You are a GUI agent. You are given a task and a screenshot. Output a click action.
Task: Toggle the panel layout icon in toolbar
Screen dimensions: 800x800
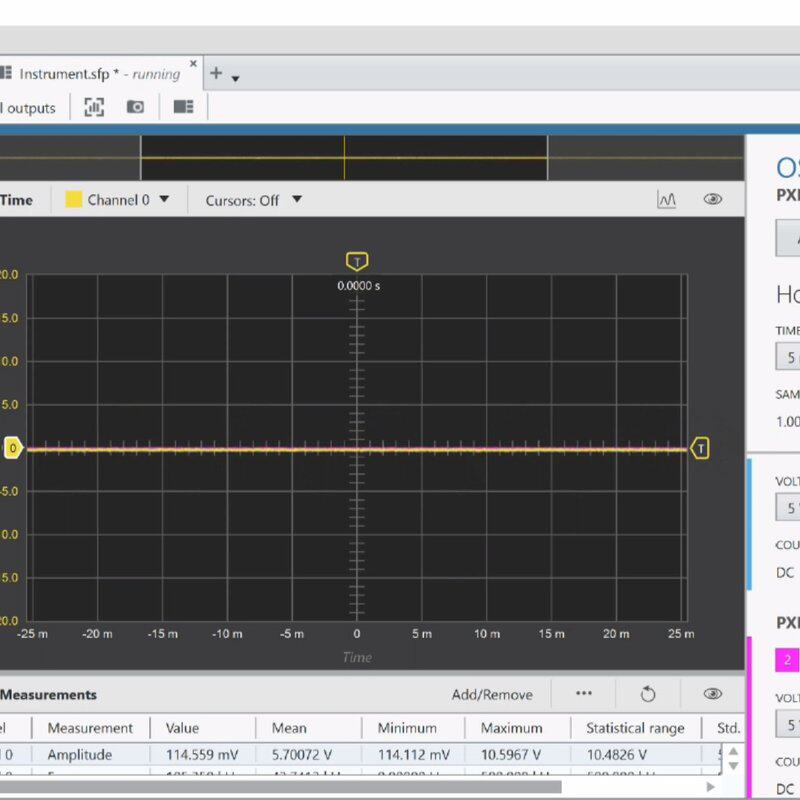(x=184, y=107)
